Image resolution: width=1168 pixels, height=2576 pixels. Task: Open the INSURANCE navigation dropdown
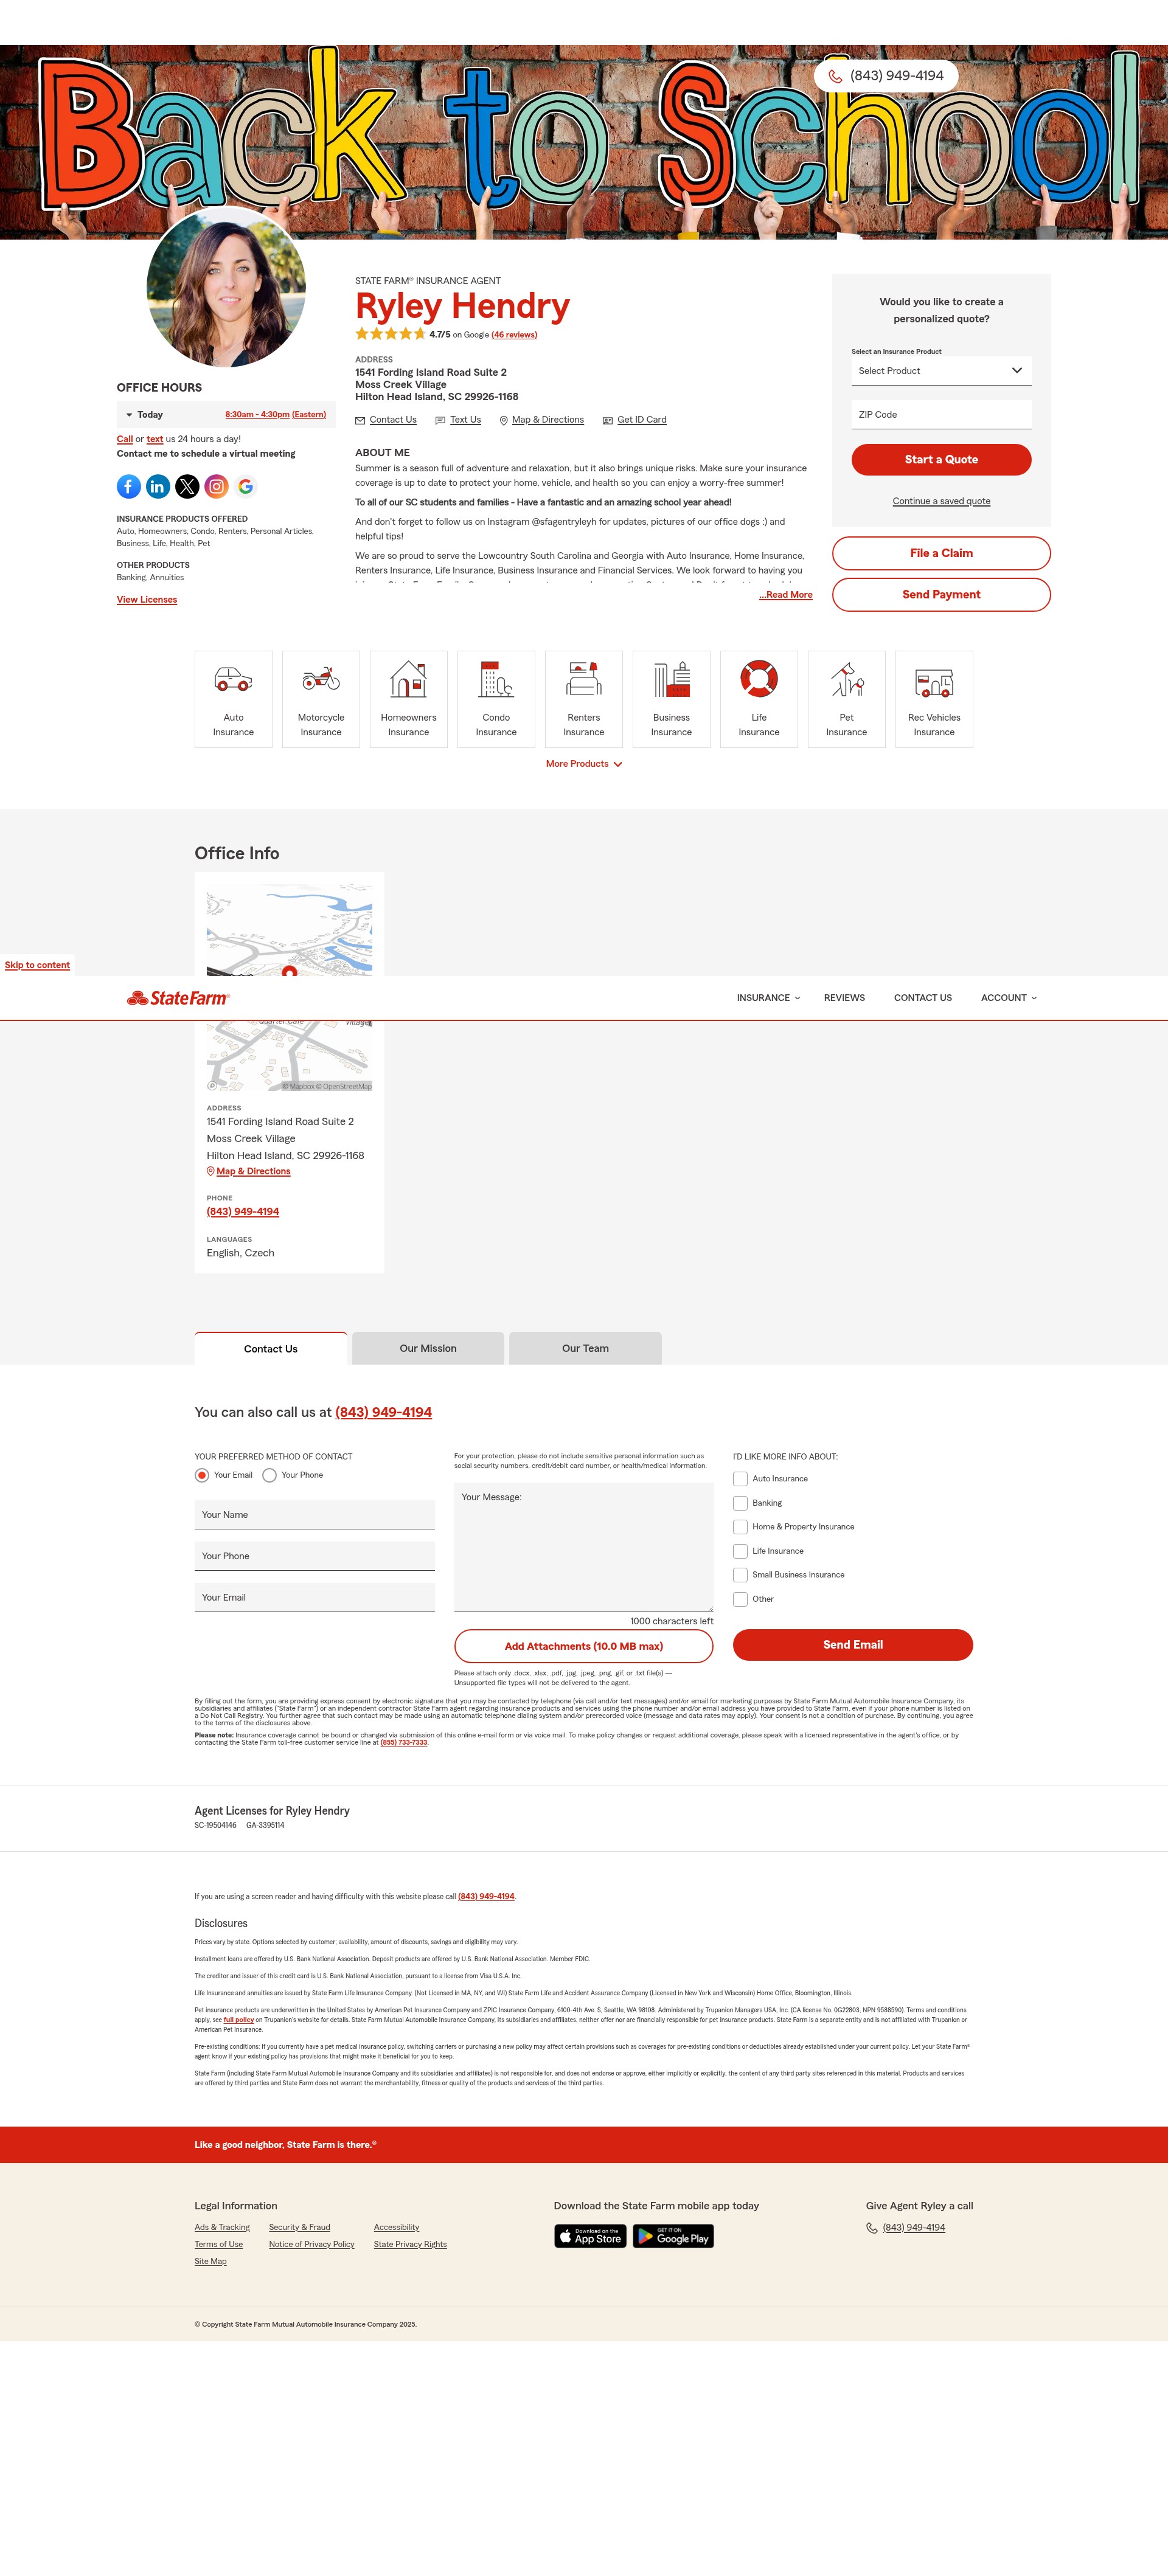coord(768,998)
